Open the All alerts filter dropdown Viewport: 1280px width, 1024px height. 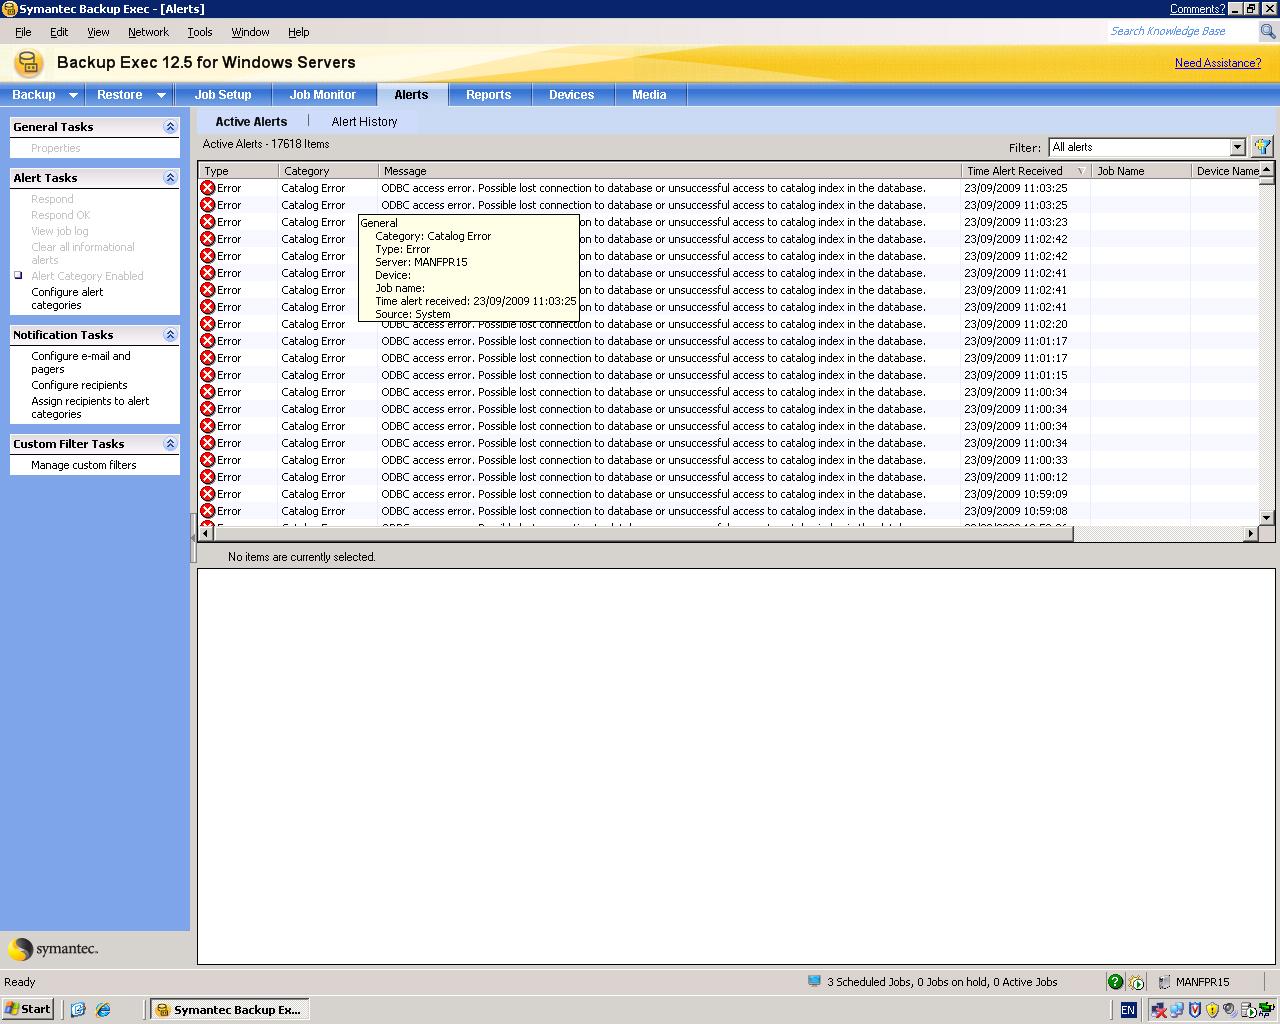point(1237,147)
